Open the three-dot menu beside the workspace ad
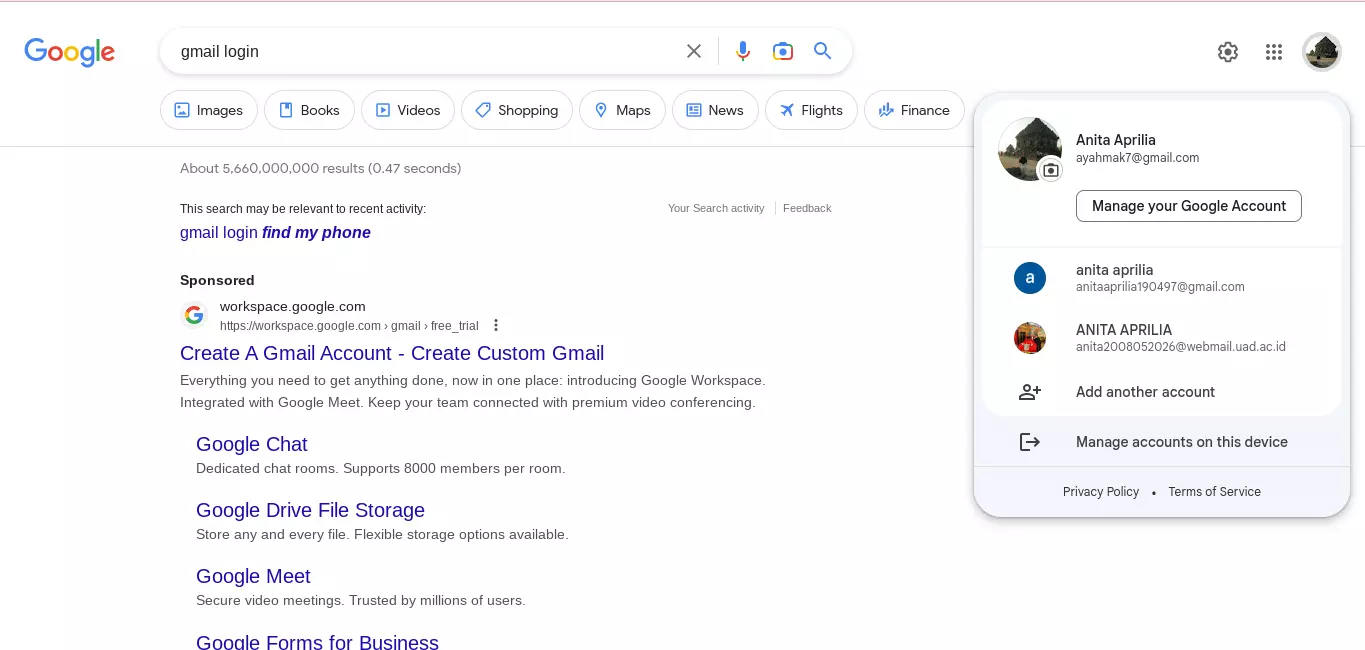The width and height of the screenshot is (1365, 650). point(496,325)
